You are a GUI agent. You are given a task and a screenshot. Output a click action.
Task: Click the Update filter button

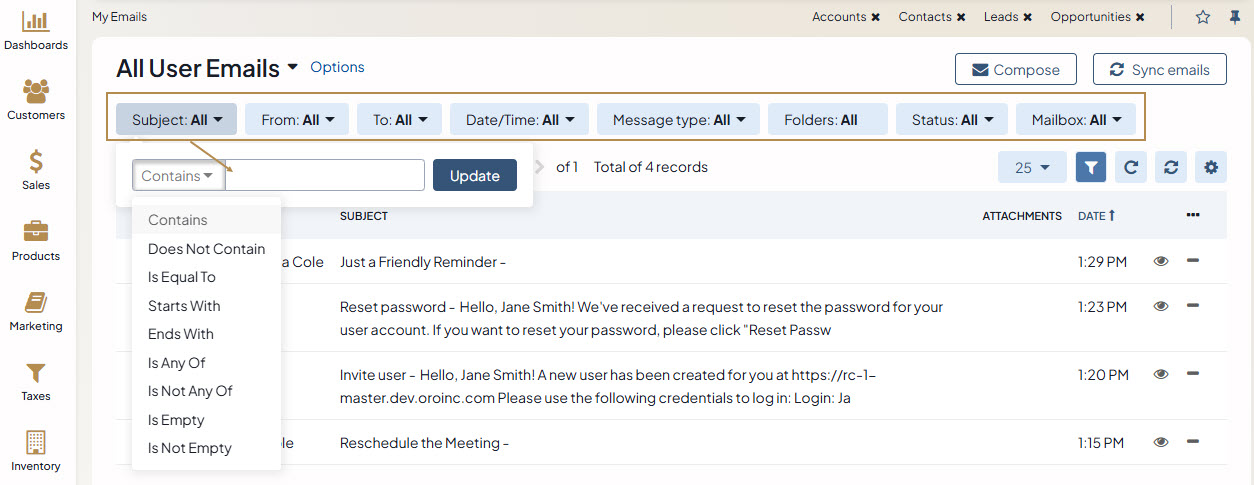point(474,176)
